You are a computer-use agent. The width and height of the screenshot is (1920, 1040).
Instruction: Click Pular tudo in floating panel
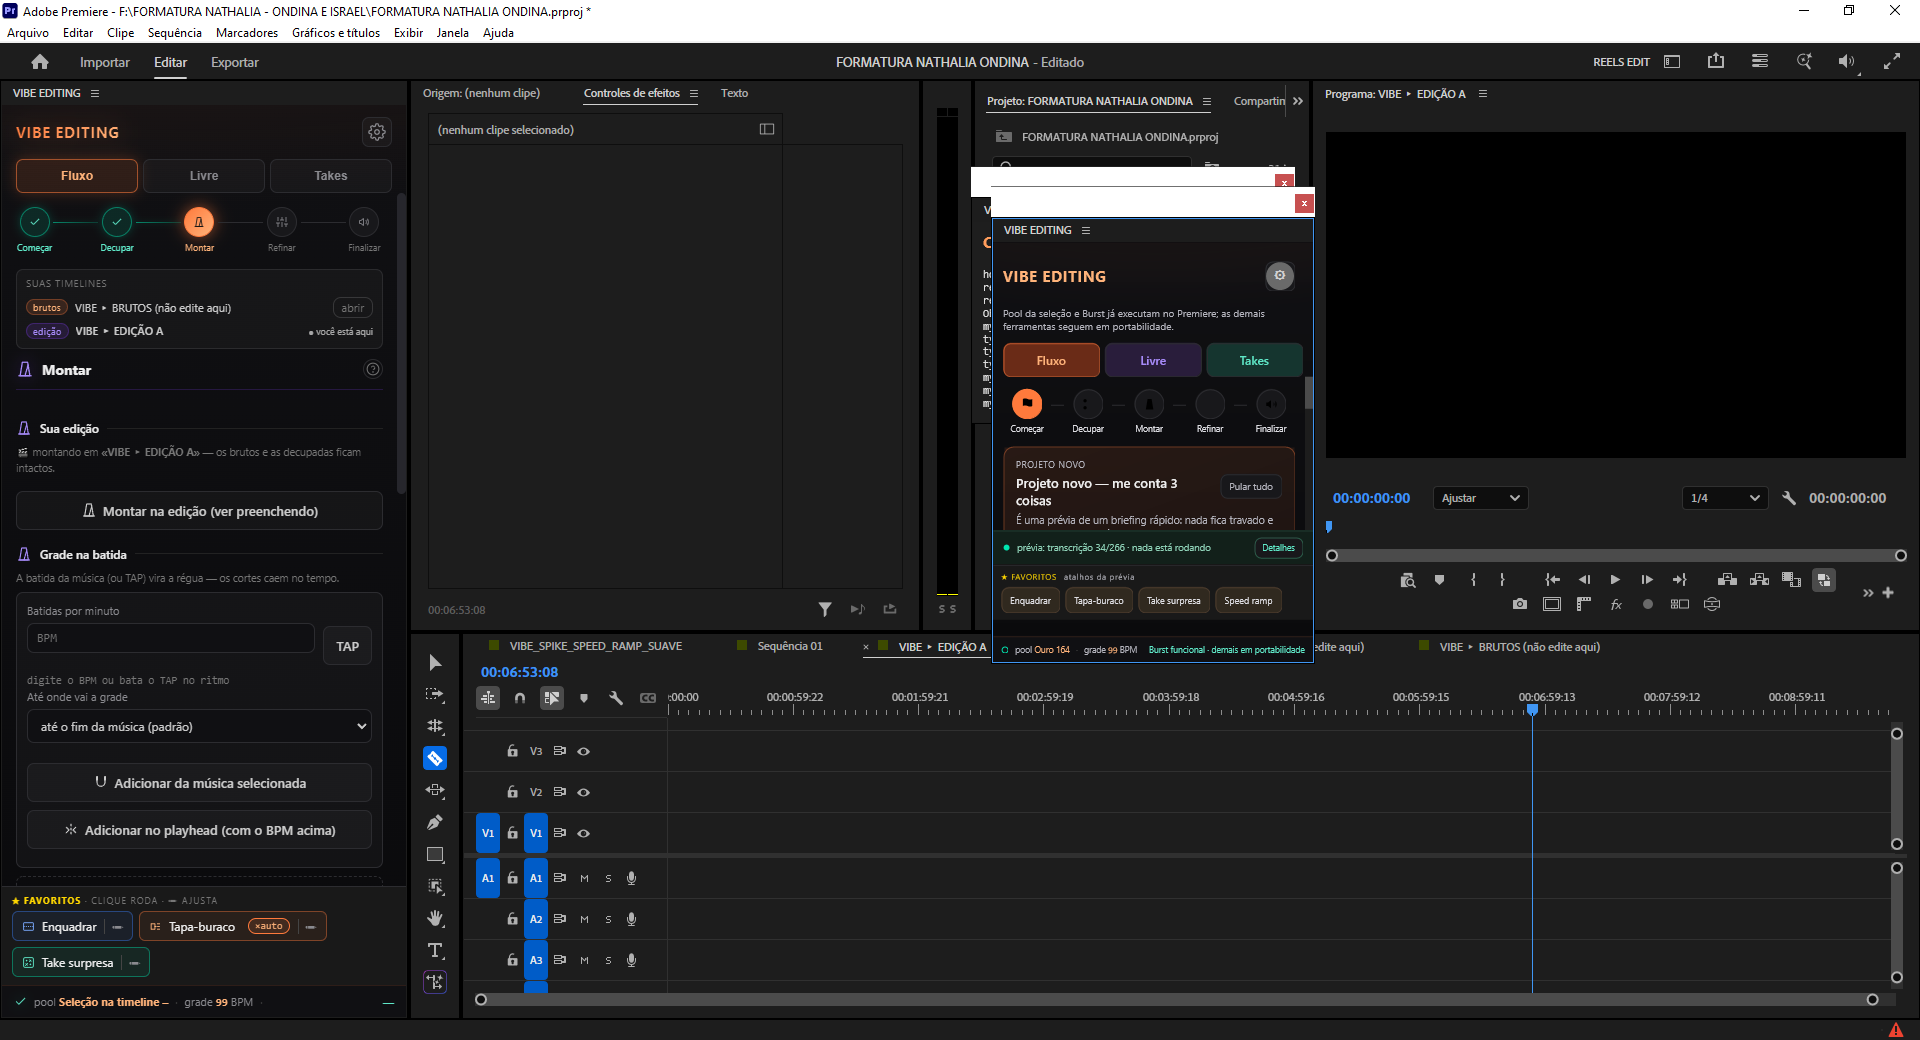(x=1251, y=487)
